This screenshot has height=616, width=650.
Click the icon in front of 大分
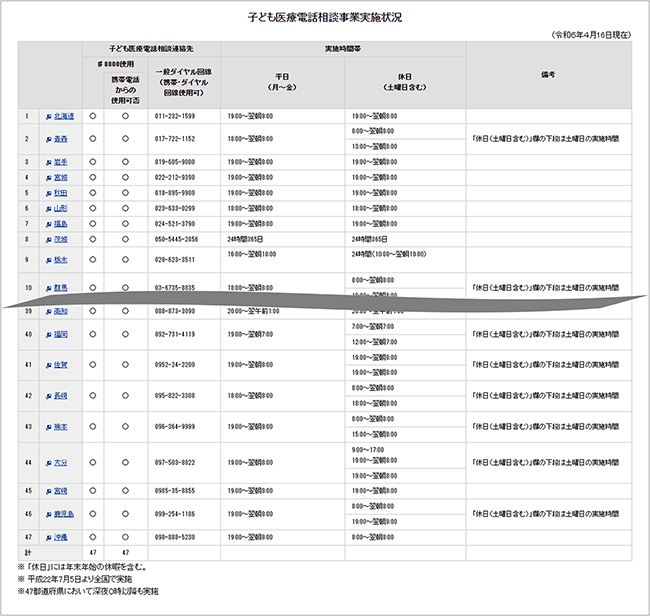[48, 463]
